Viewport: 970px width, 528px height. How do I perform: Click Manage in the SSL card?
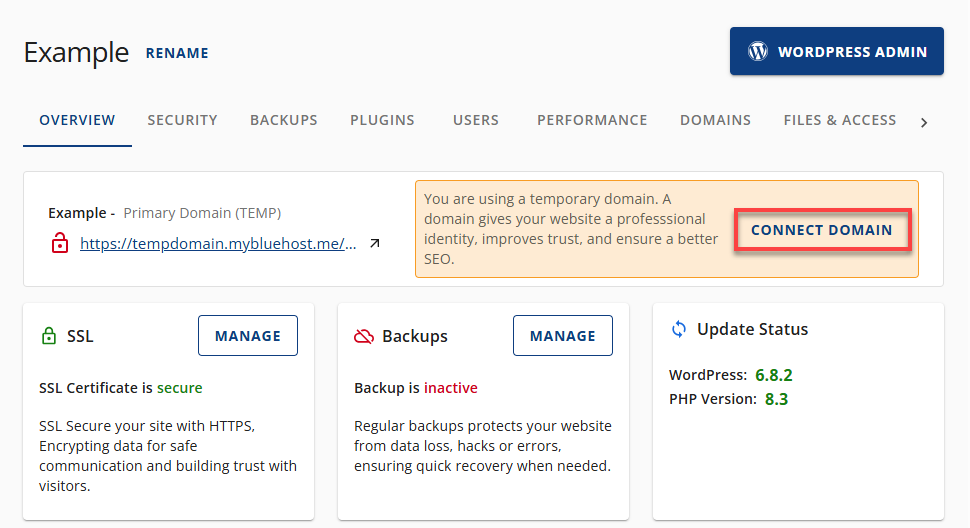pyautogui.click(x=248, y=336)
